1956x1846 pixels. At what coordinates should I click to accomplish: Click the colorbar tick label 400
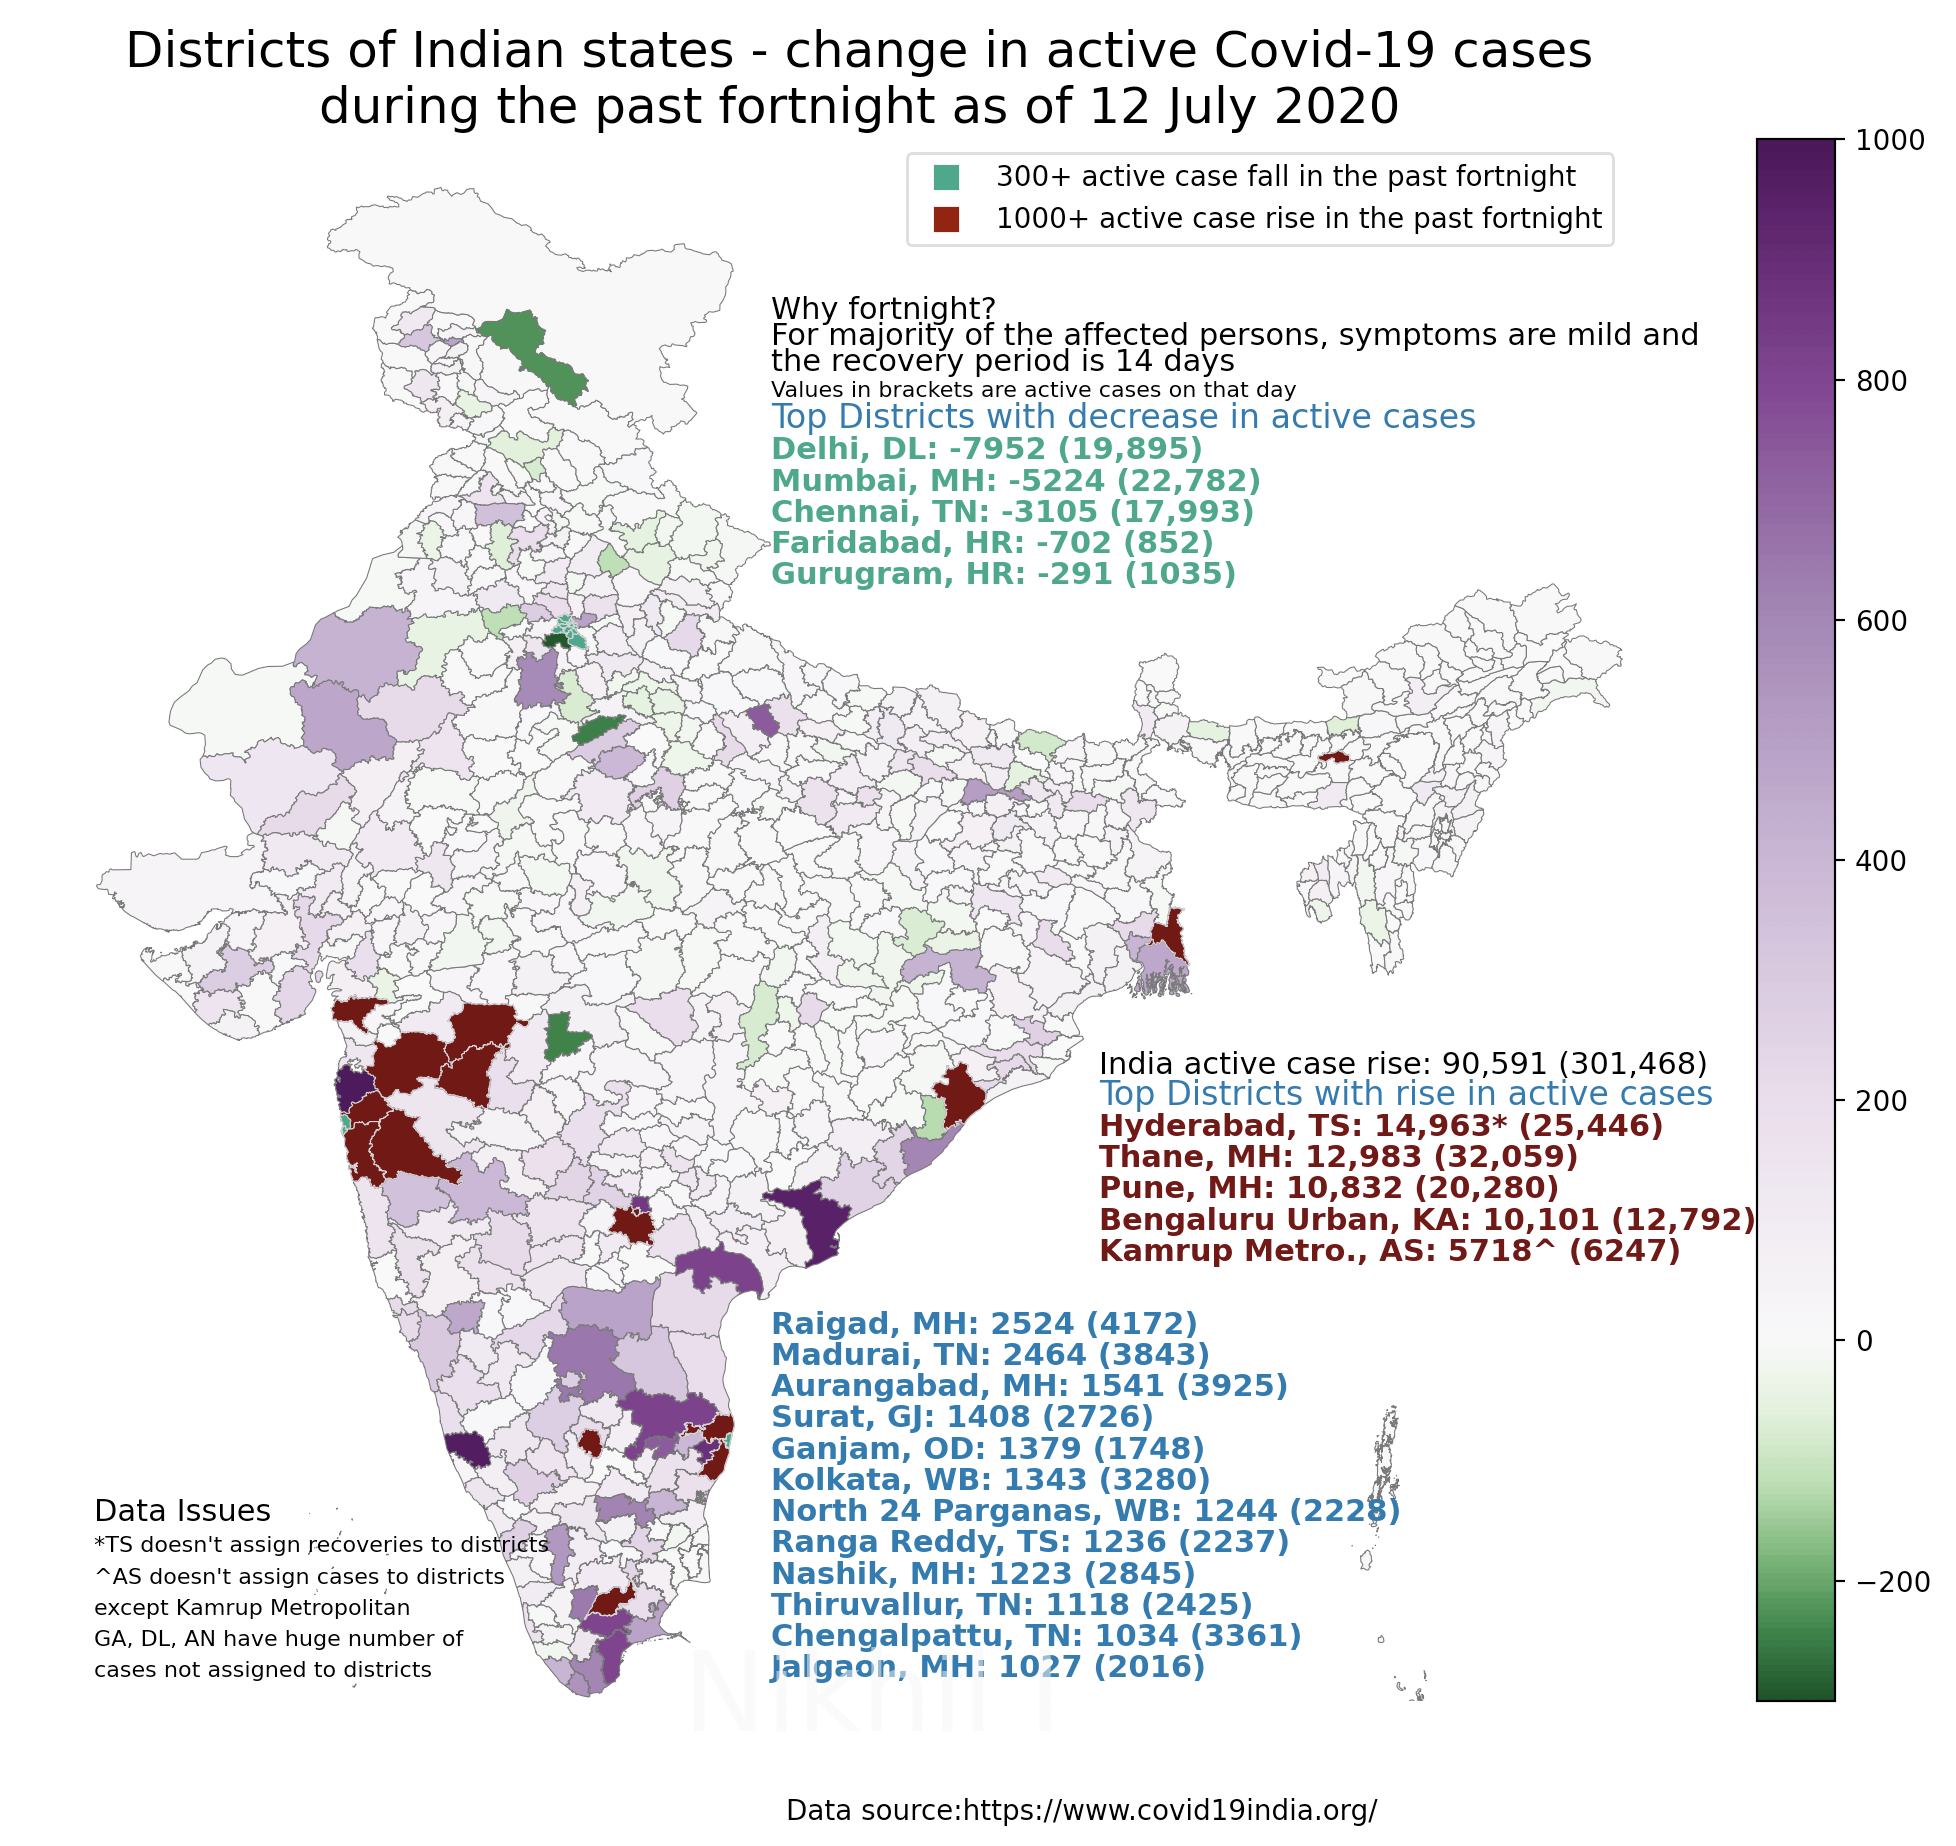(1881, 861)
